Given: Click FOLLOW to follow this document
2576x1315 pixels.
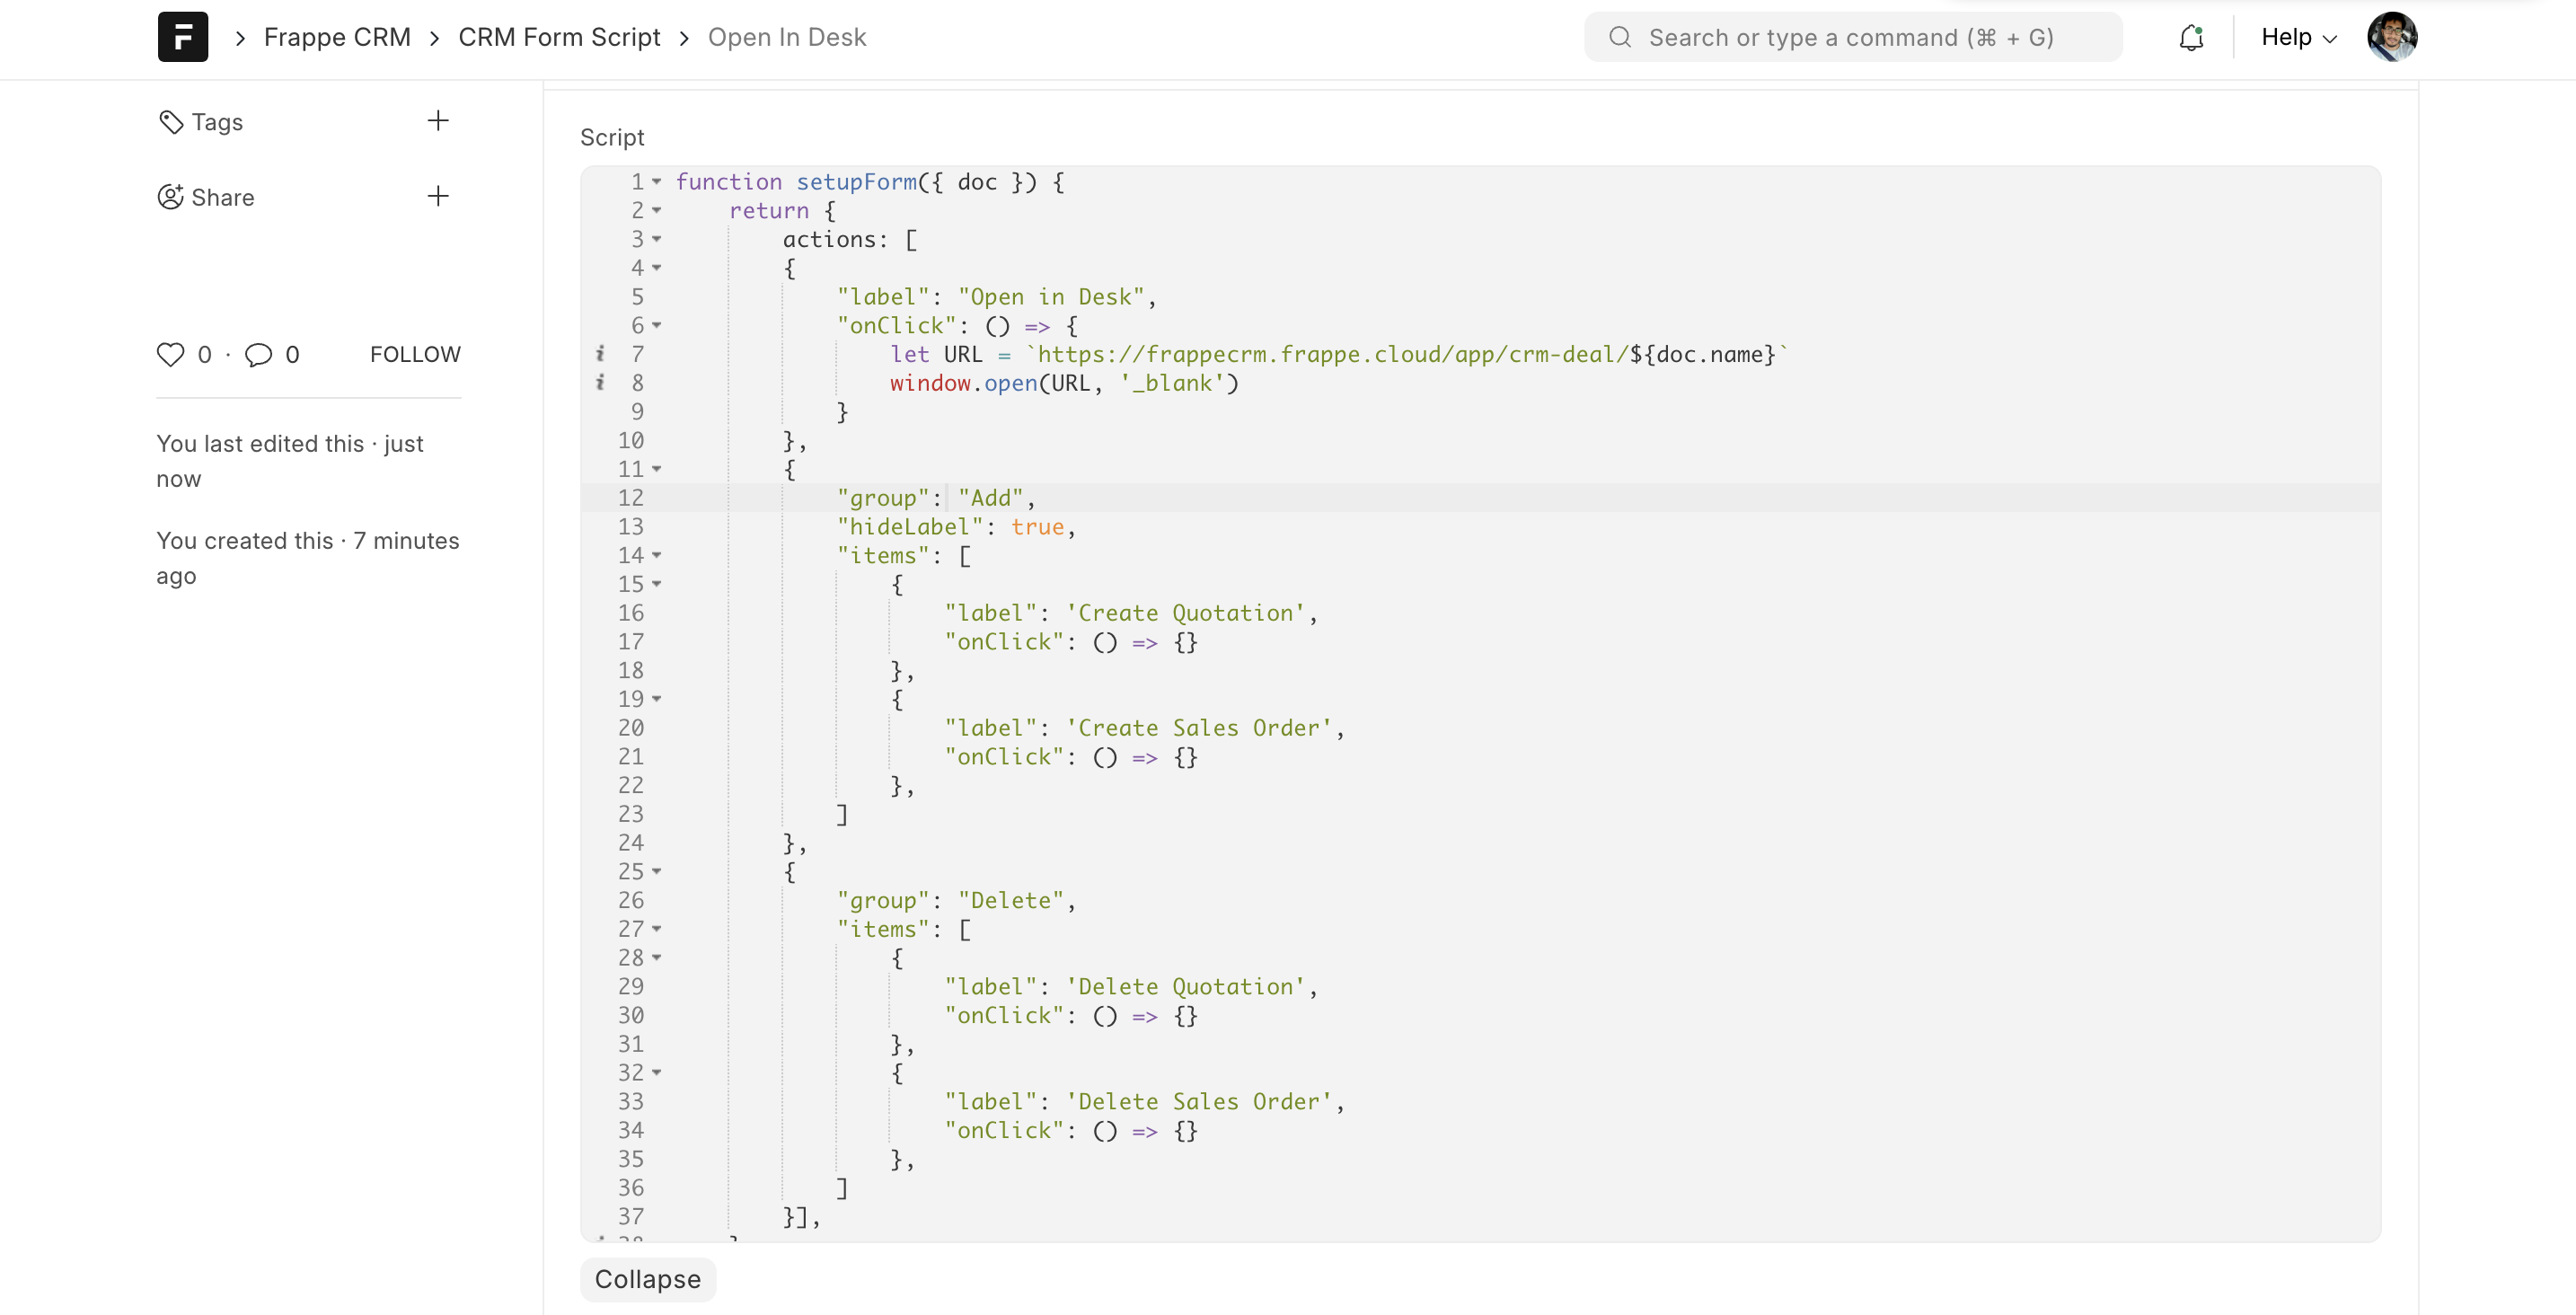Looking at the screenshot, I should pos(415,354).
